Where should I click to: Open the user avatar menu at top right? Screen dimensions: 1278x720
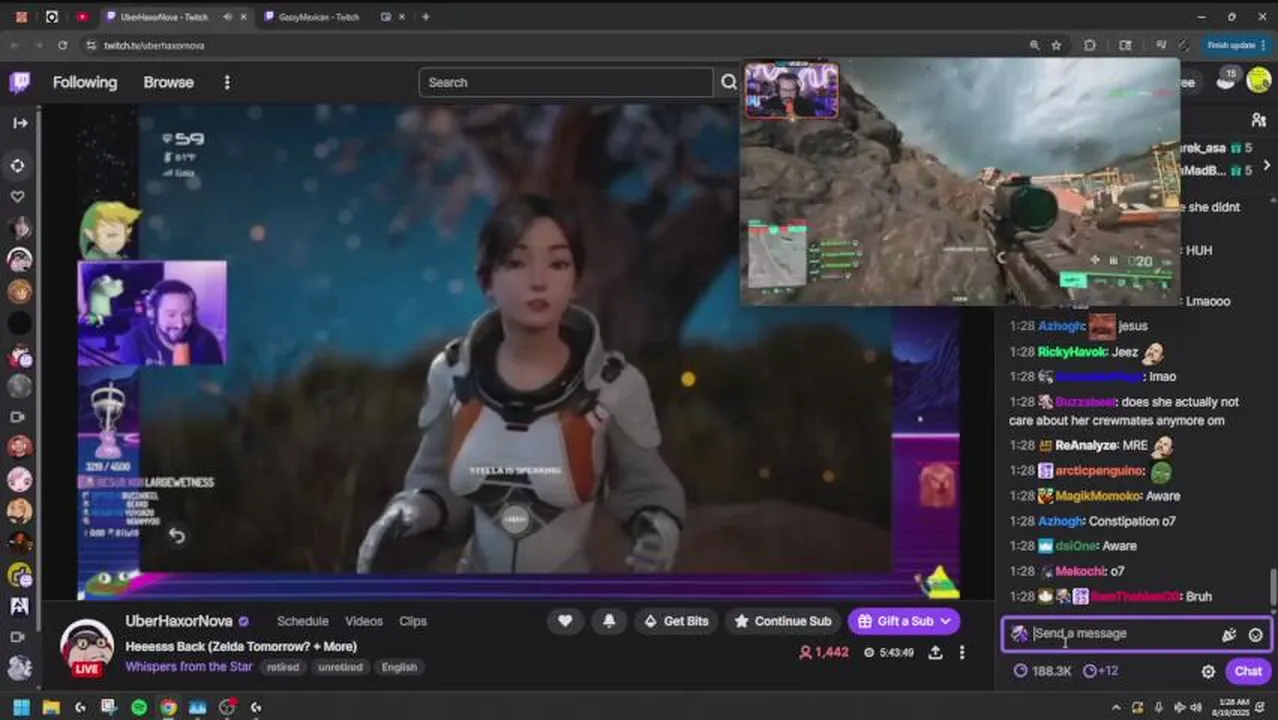1257,82
